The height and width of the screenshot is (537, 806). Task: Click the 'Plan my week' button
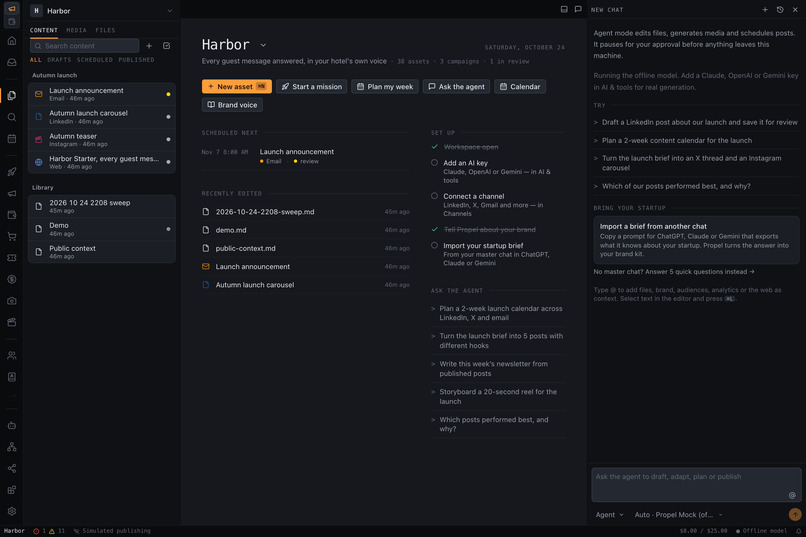tap(385, 86)
